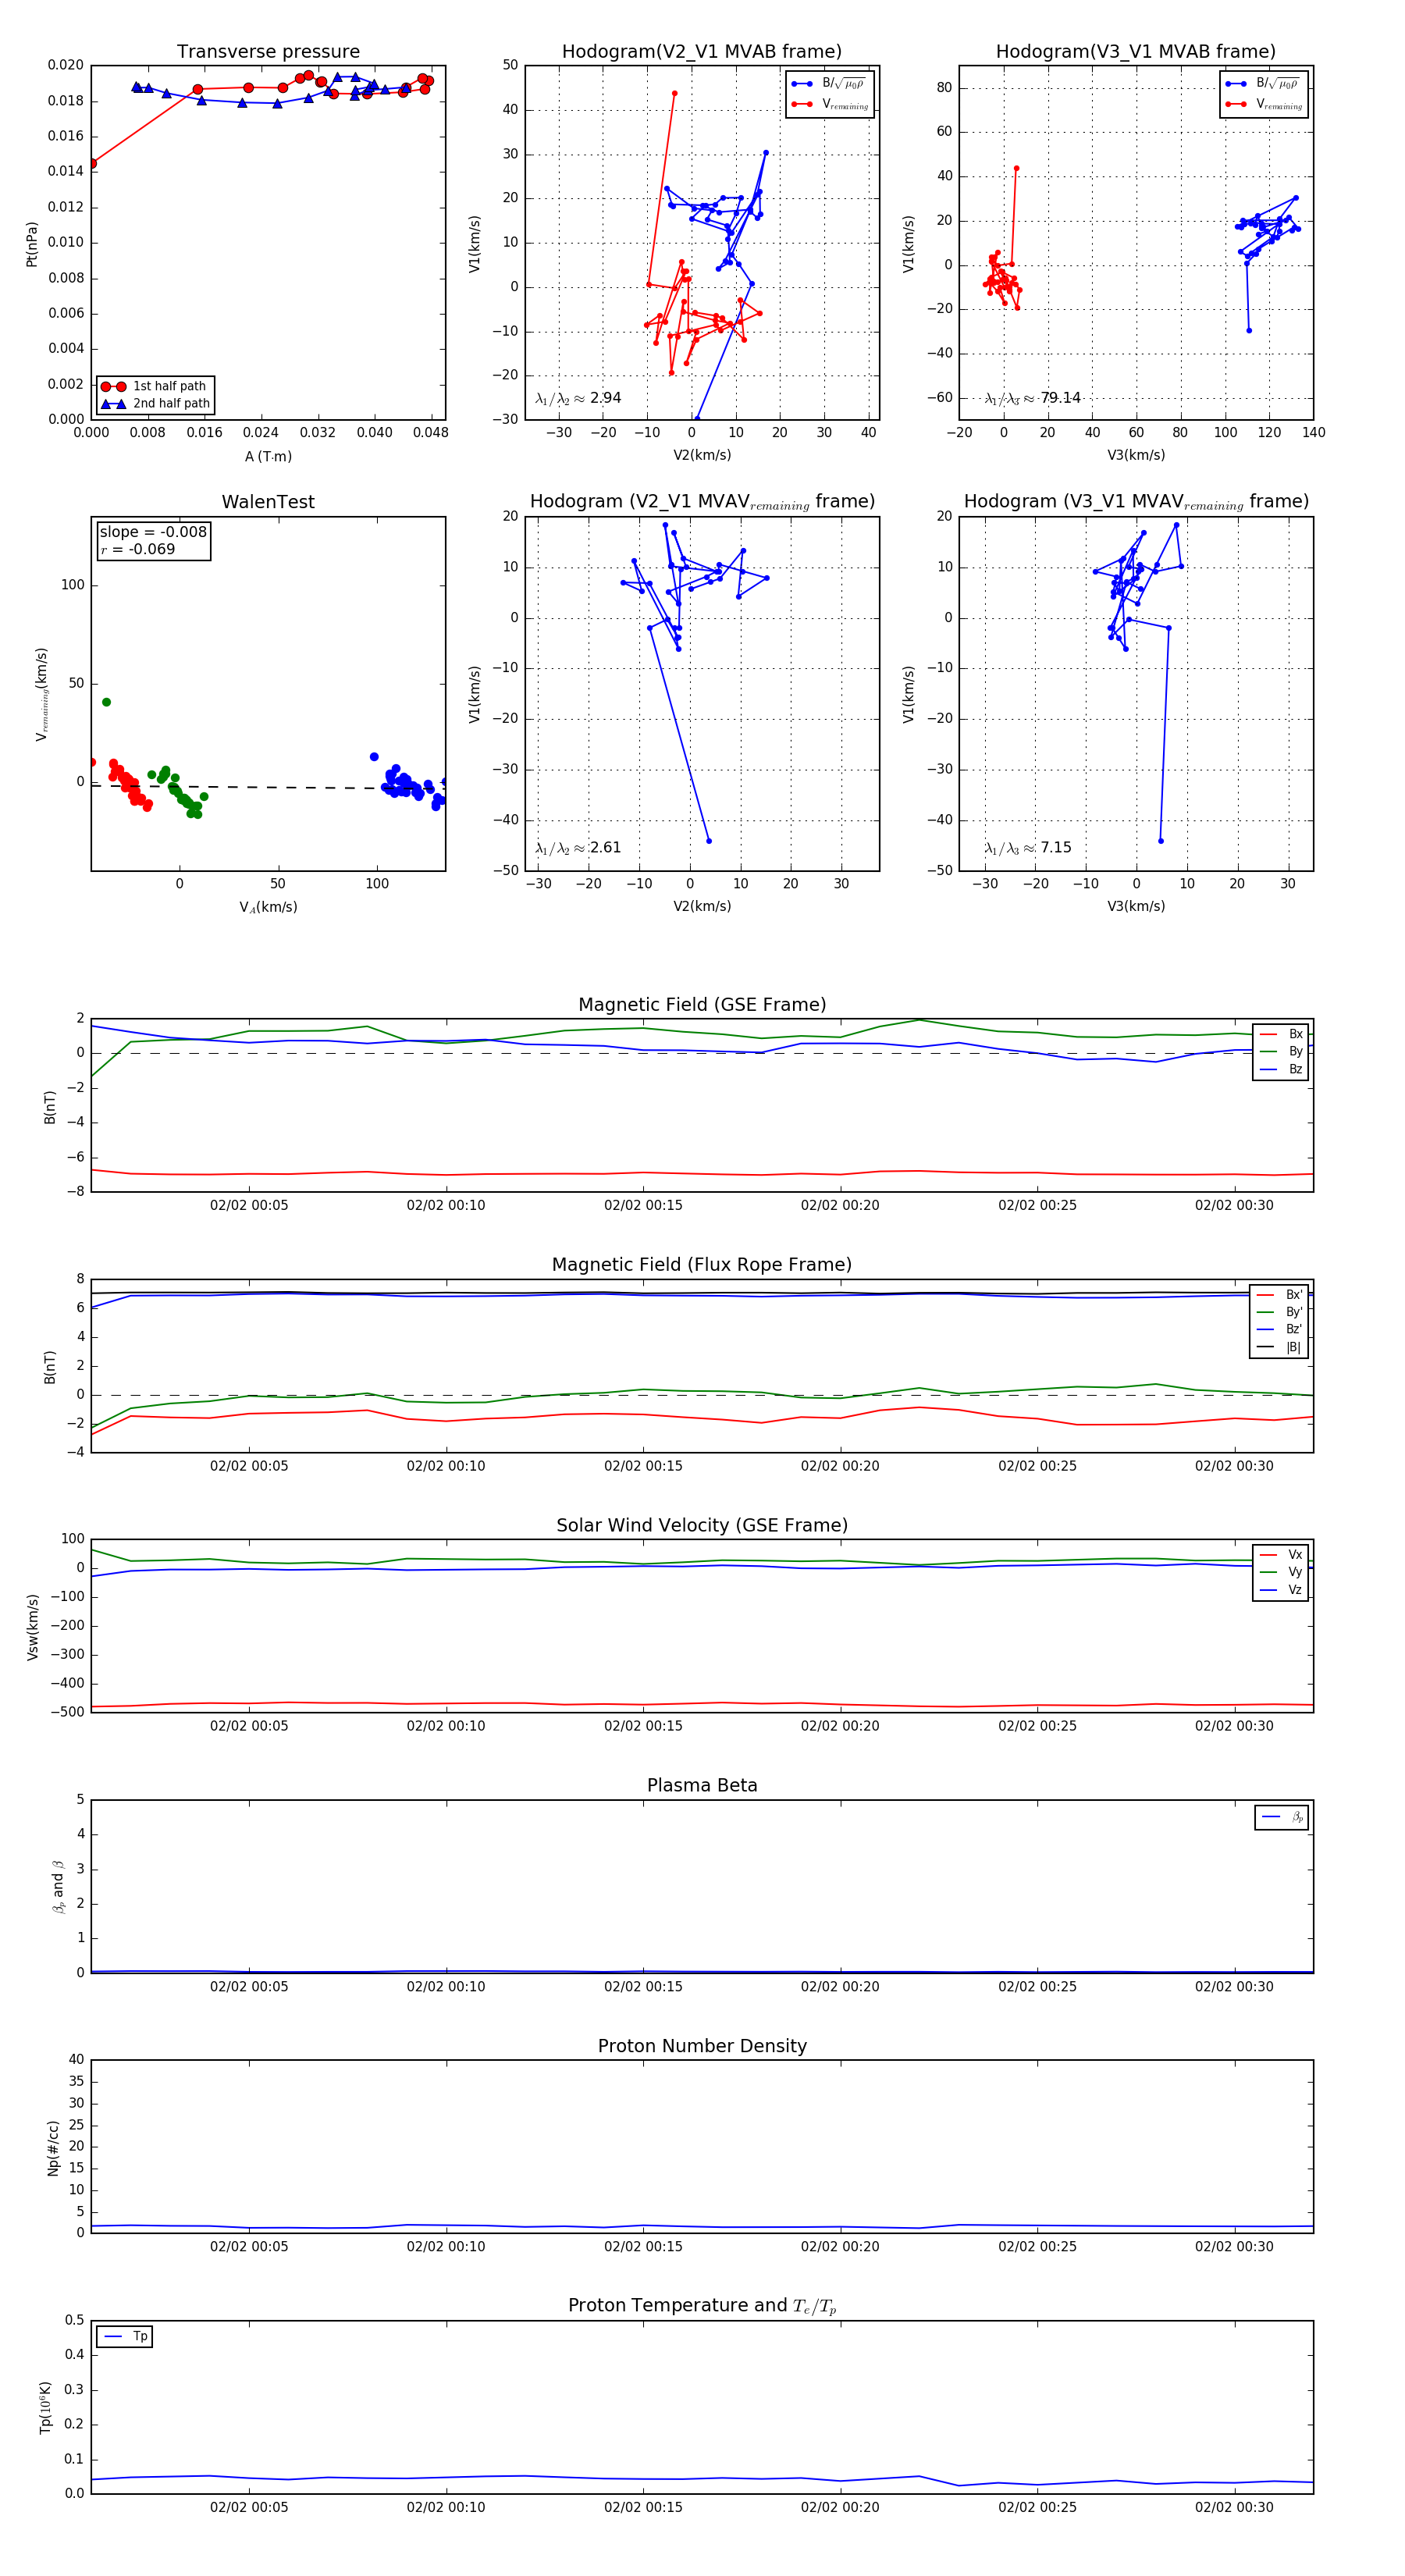This screenshot has height=2576, width=1405.
Task: Click the 'Magnetic Field (GSE Frame)' title
Action: click(x=702, y=1005)
